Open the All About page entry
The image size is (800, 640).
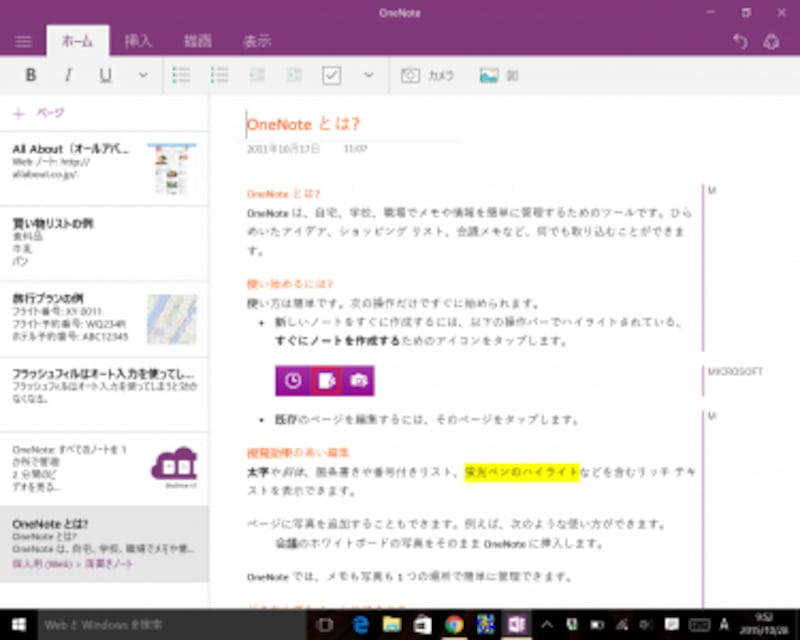point(104,169)
